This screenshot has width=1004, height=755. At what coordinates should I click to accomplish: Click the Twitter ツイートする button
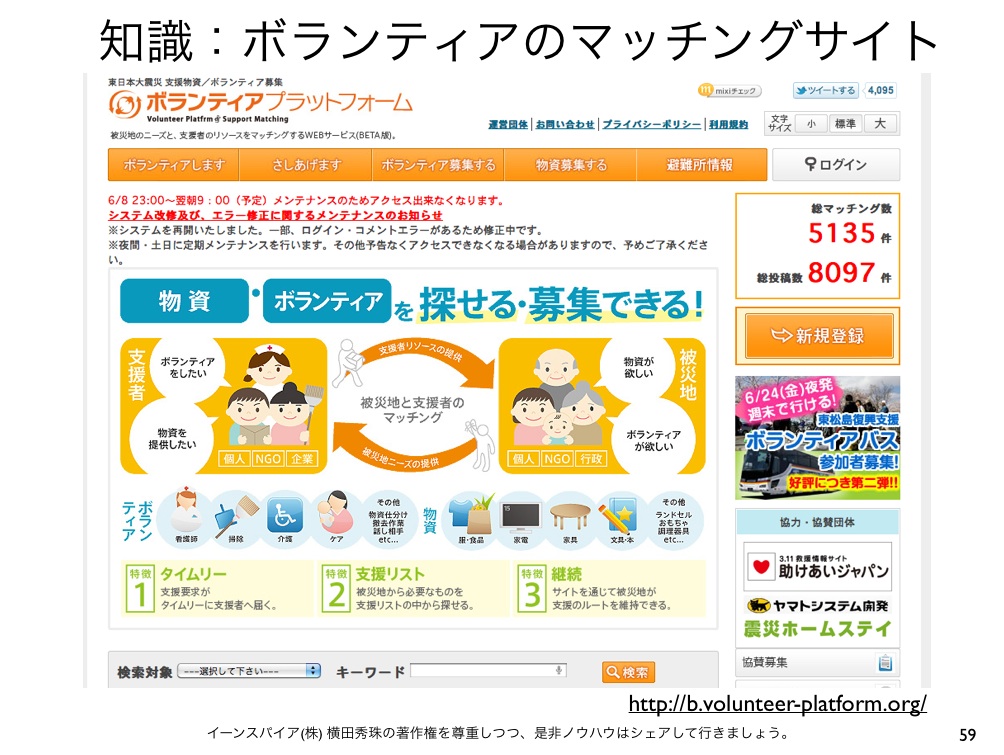coord(826,91)
